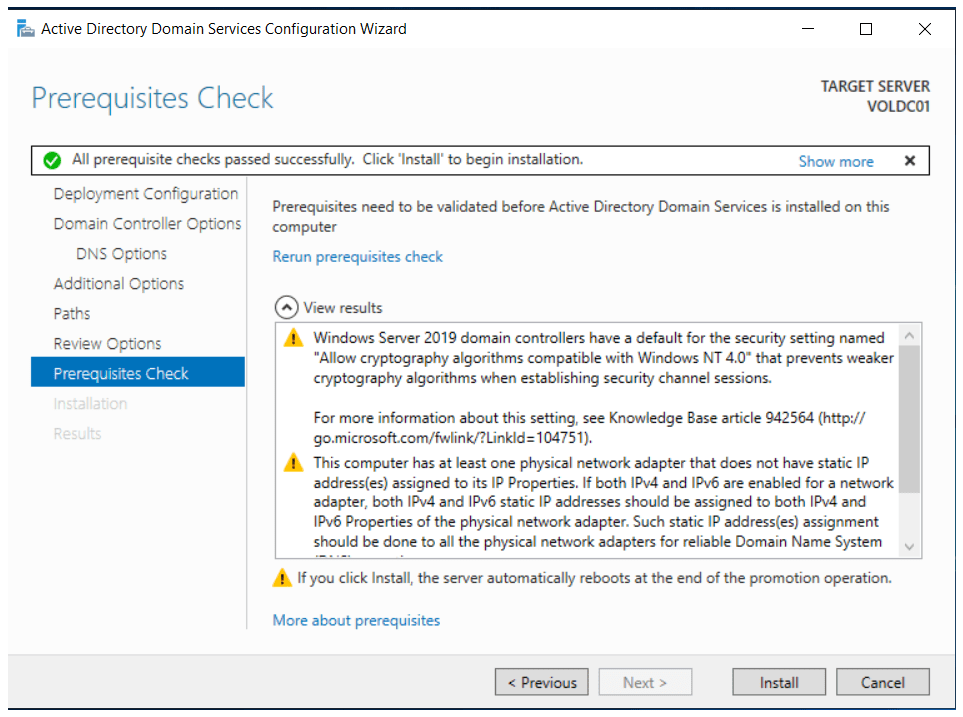Viewport: 963px width, 717px height.
Task: Click warning icon beside cryptography message
Action: [292, 338]
